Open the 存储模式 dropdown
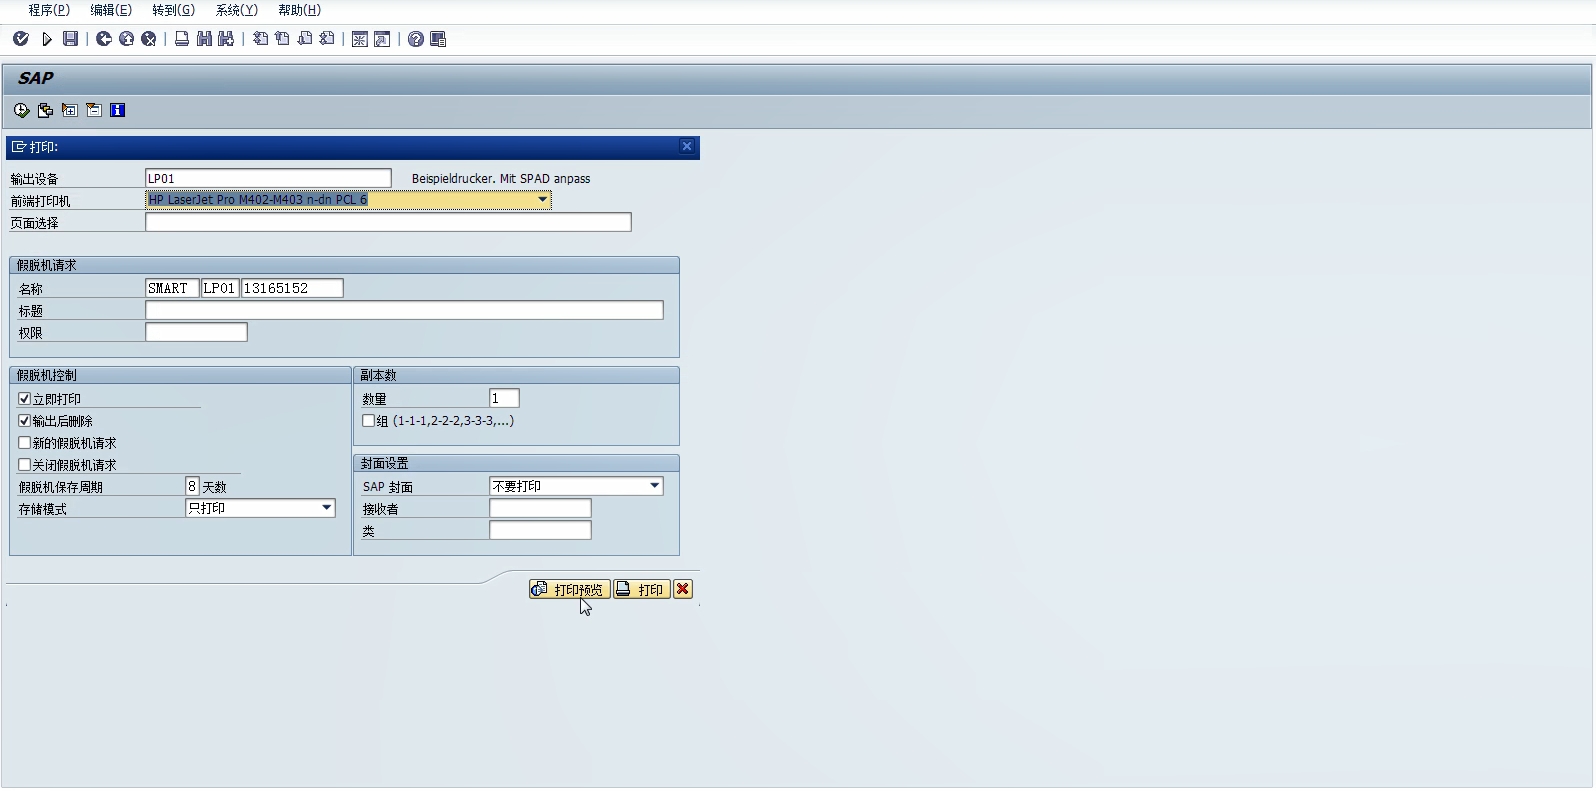 pos(326,508)
